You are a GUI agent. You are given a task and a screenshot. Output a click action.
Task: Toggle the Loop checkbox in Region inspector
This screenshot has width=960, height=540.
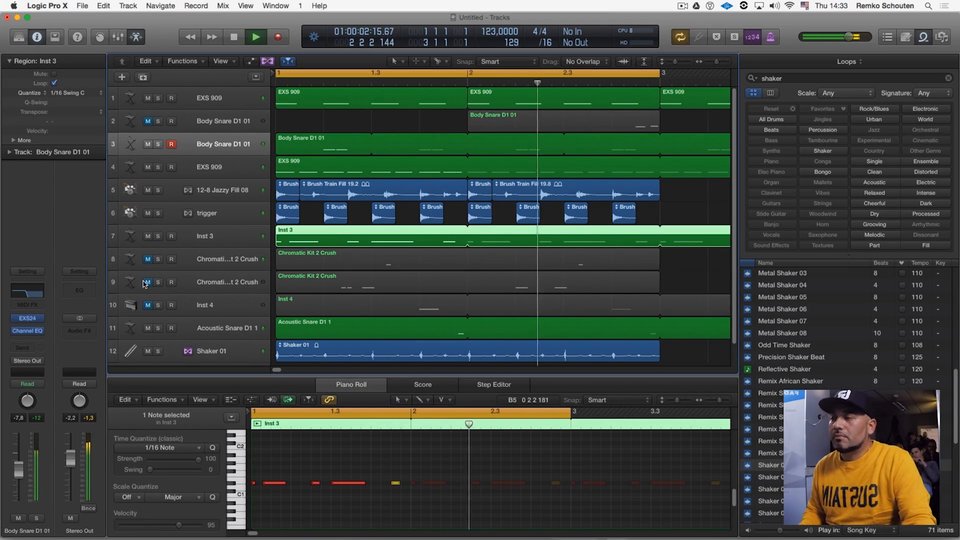pos(54,83)
